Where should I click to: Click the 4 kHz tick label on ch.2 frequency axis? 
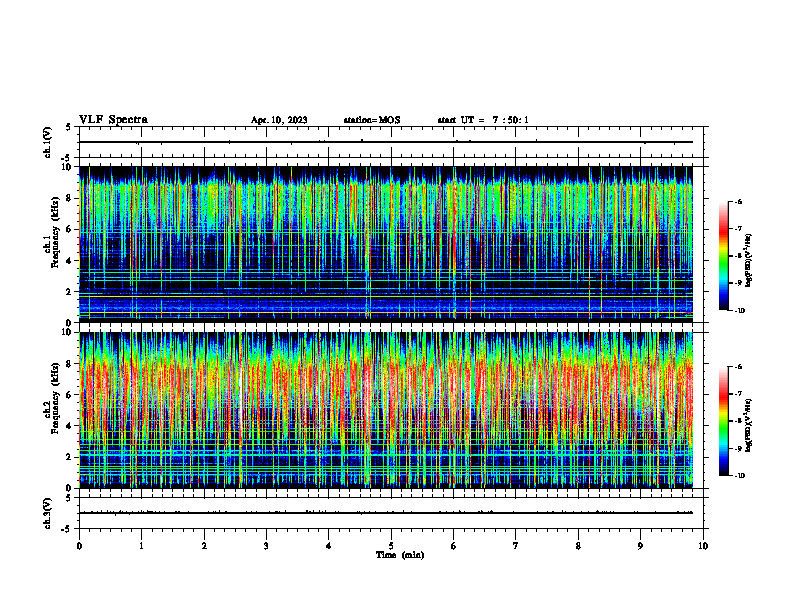point(69,426)
